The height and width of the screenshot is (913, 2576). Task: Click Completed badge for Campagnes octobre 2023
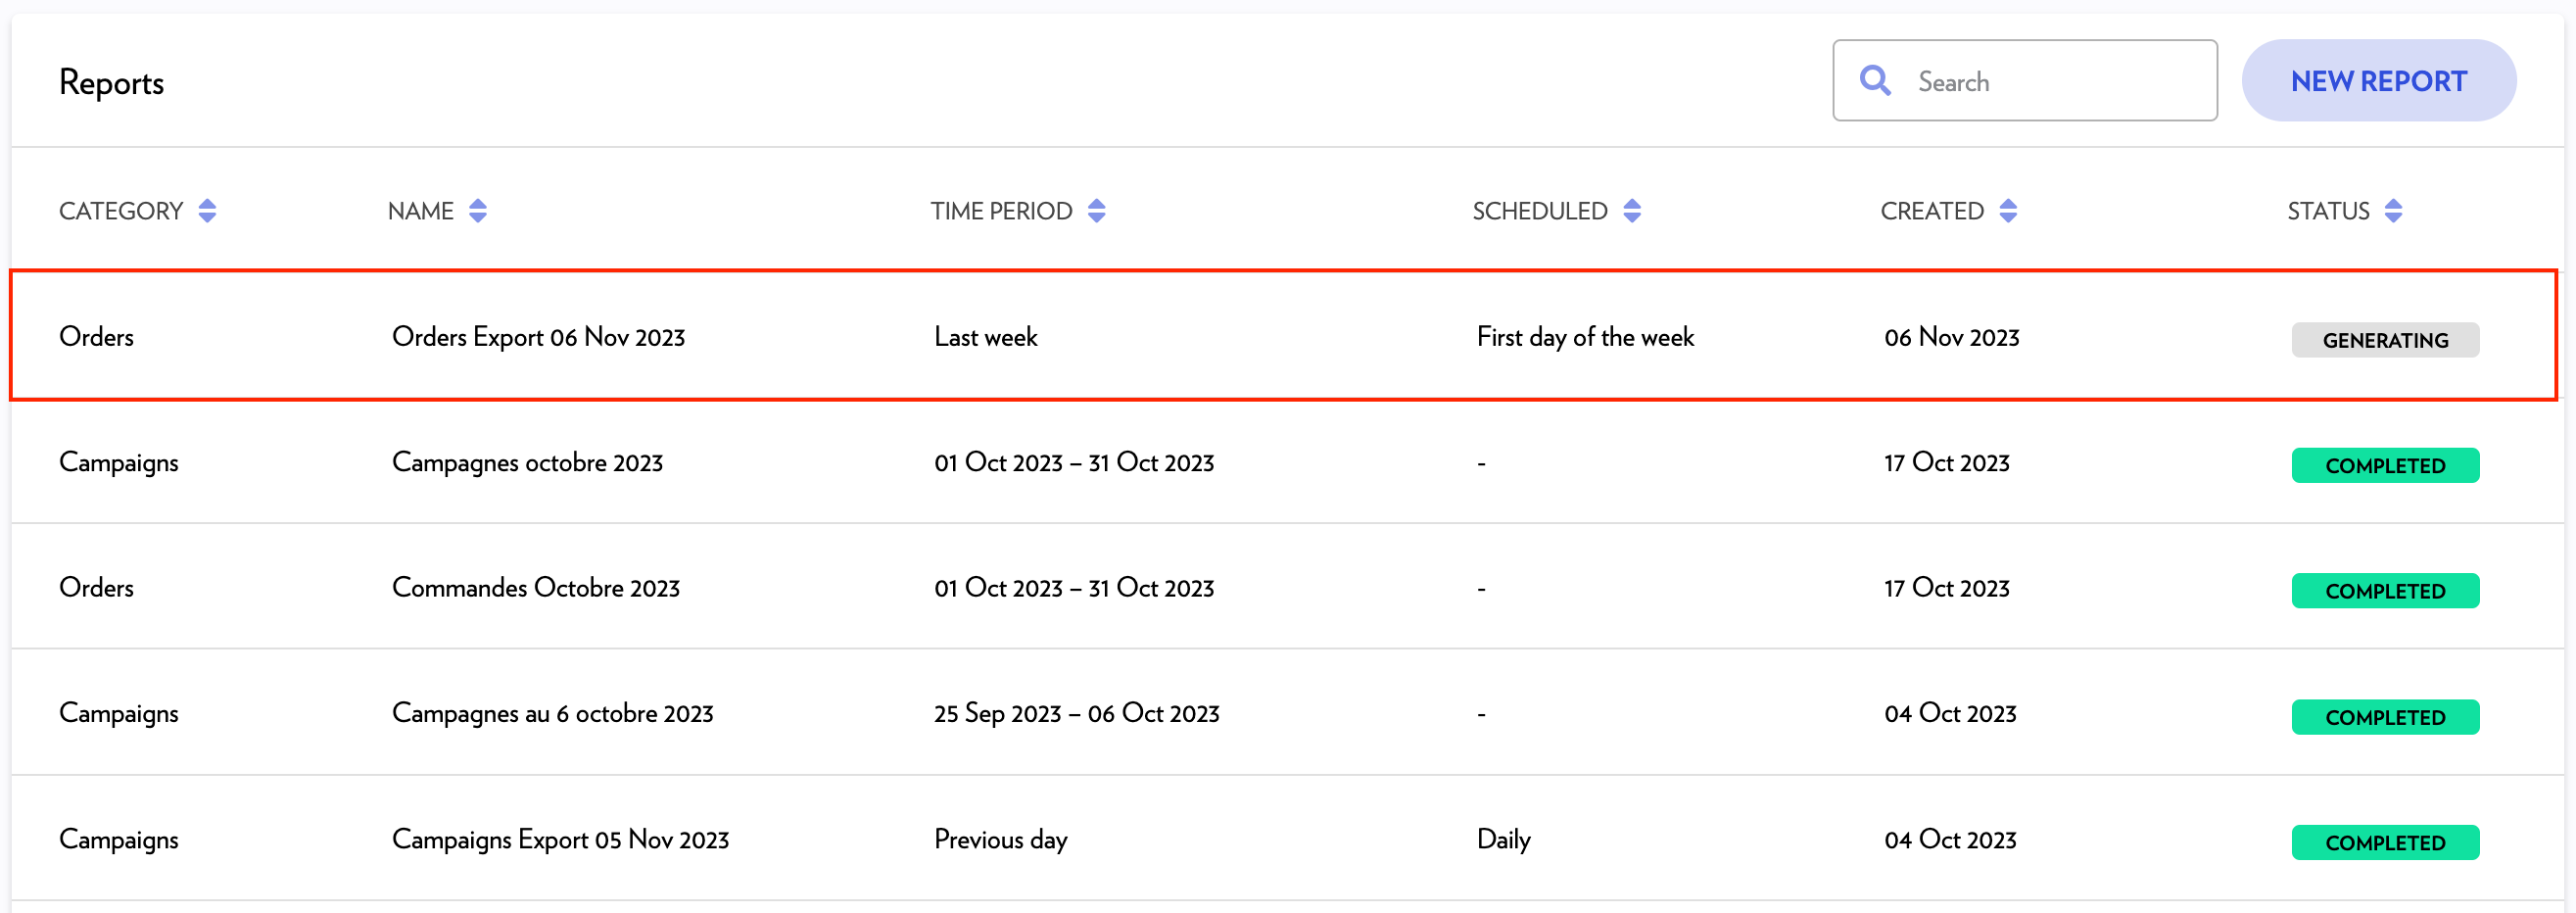[2385, 466]
